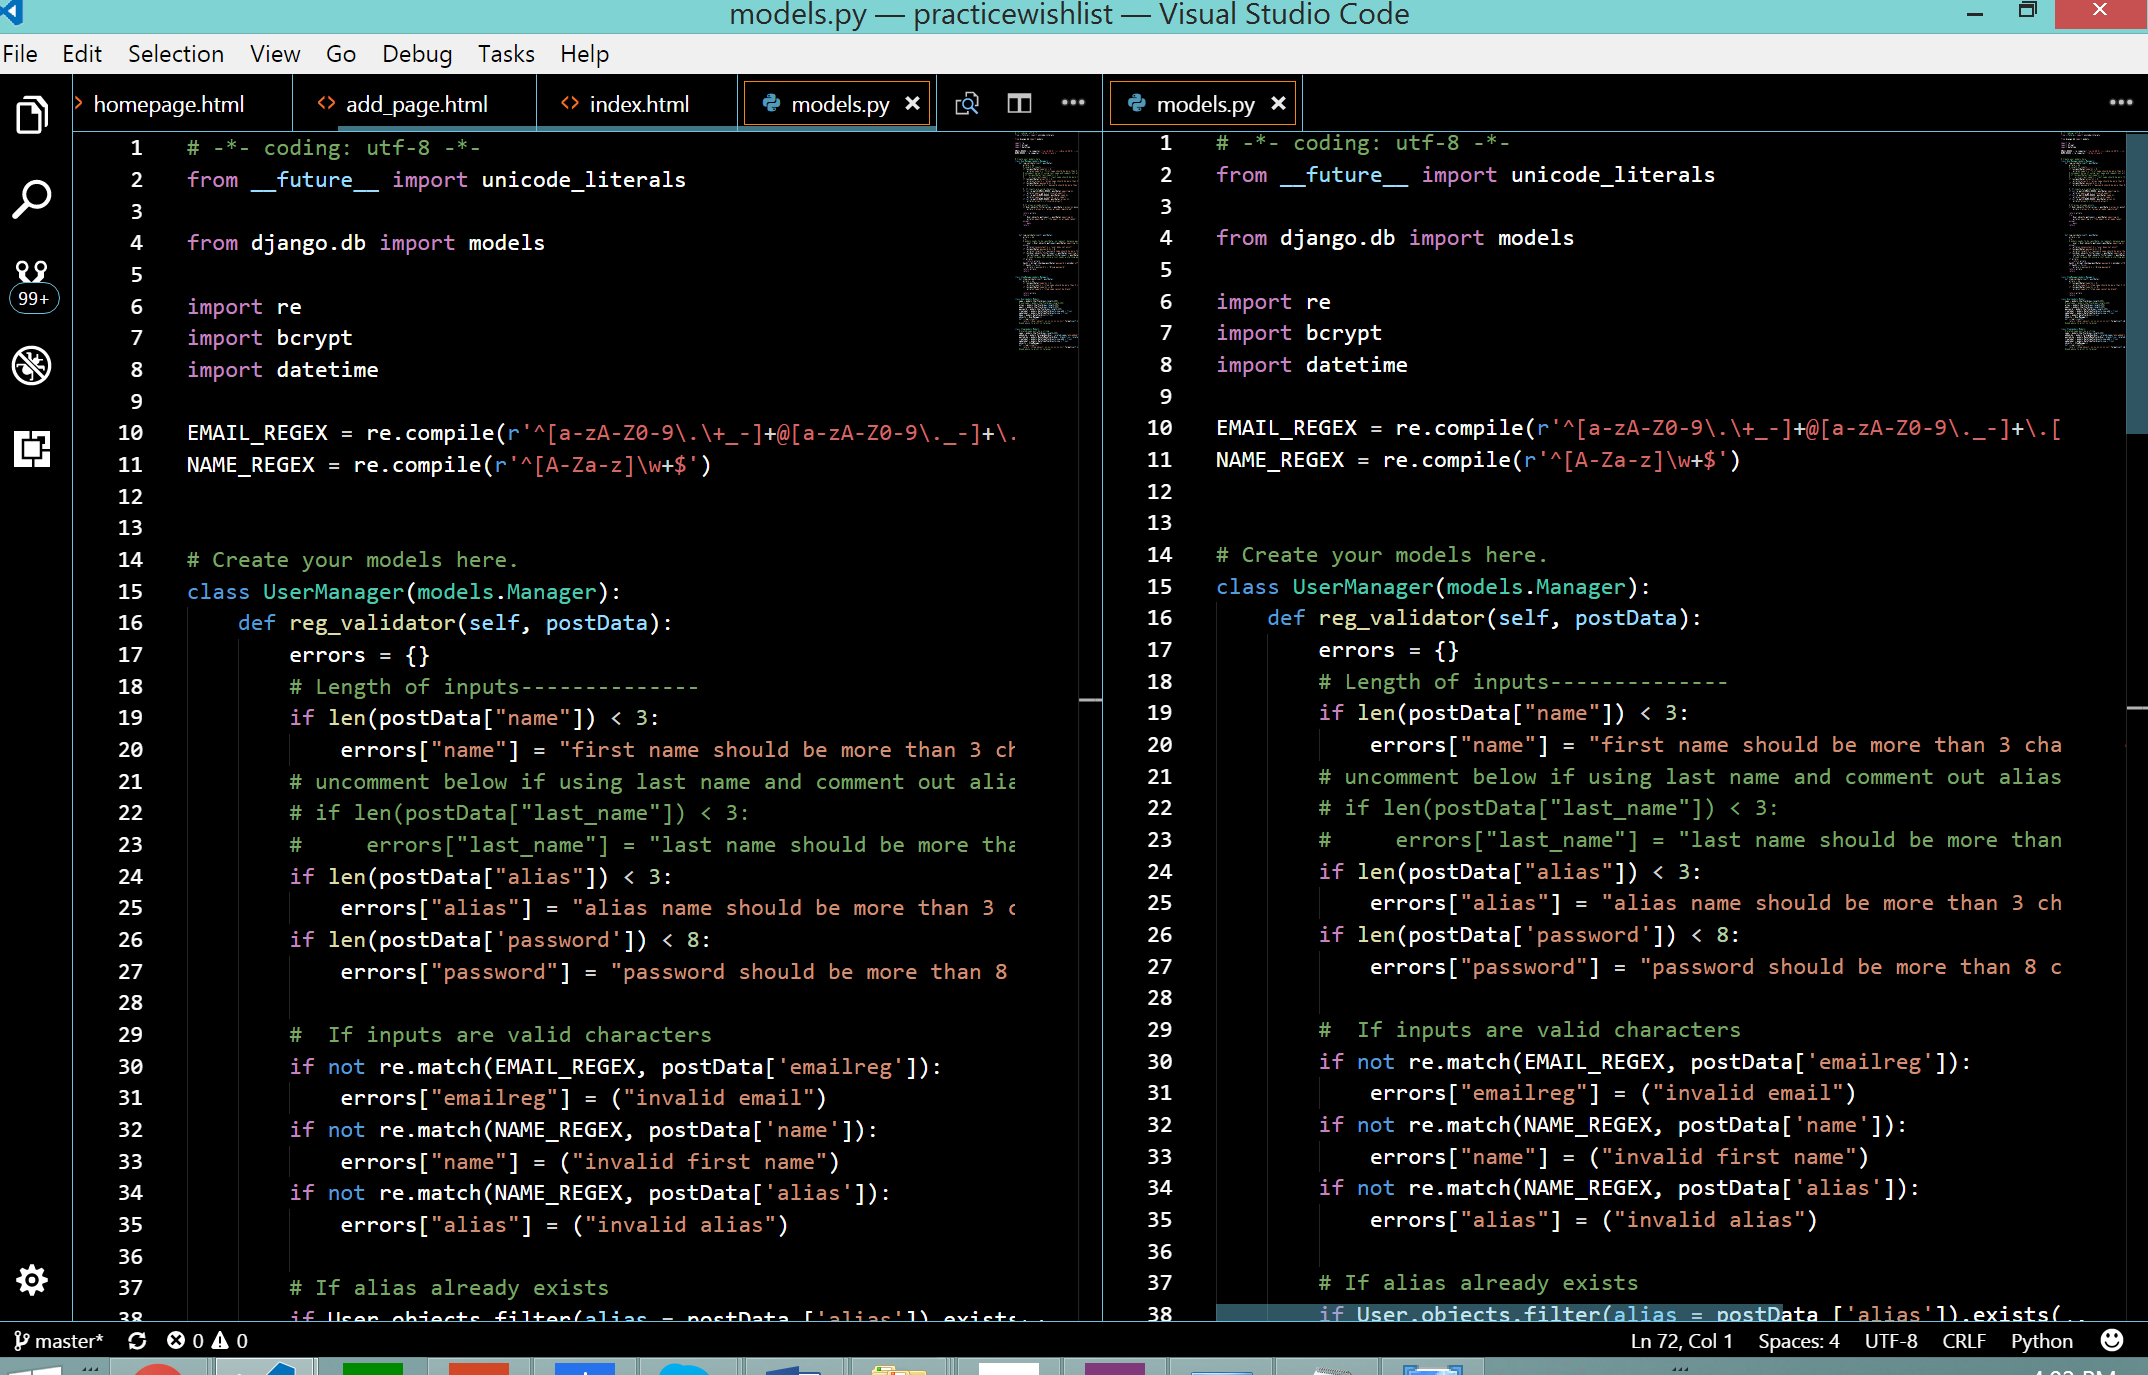Click the split editor icon in left group
The image size is (2148, 1375).
pos(1019,104)
